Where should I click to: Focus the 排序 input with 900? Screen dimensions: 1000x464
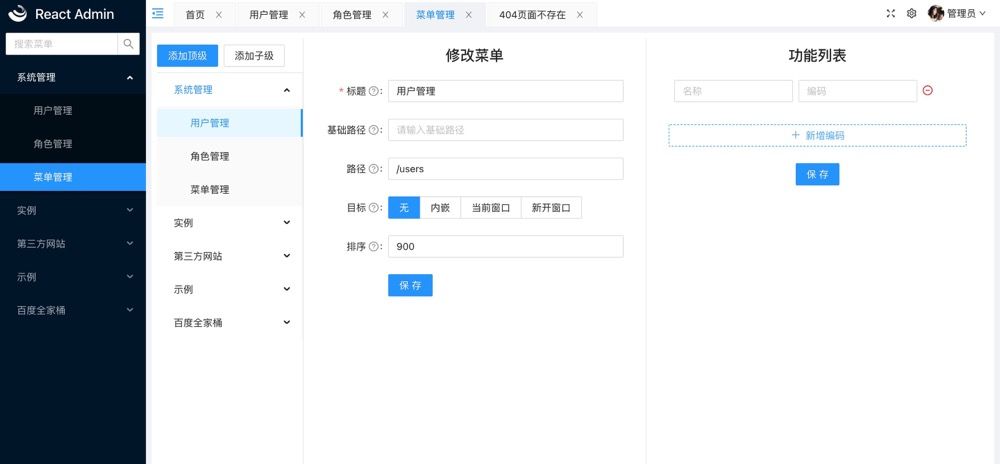coord(505,247)
